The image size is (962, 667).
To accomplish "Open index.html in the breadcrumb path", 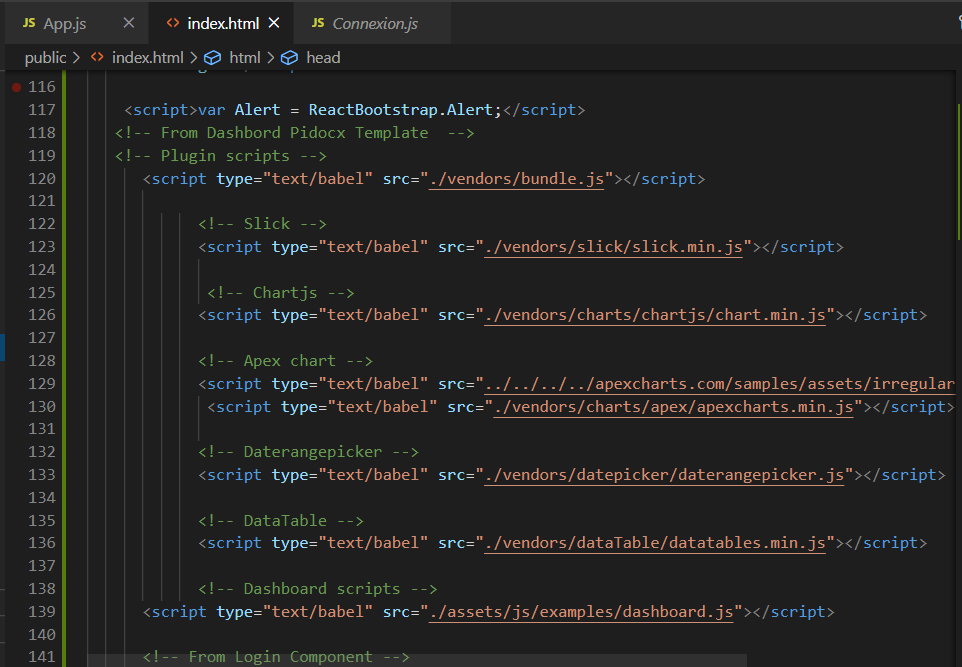I will coord(147,58).
